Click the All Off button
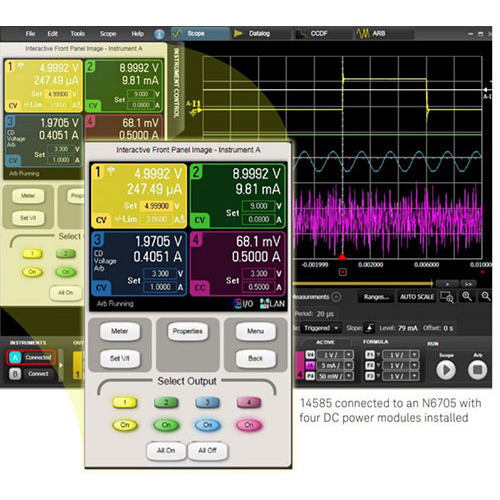 [207, 451]
